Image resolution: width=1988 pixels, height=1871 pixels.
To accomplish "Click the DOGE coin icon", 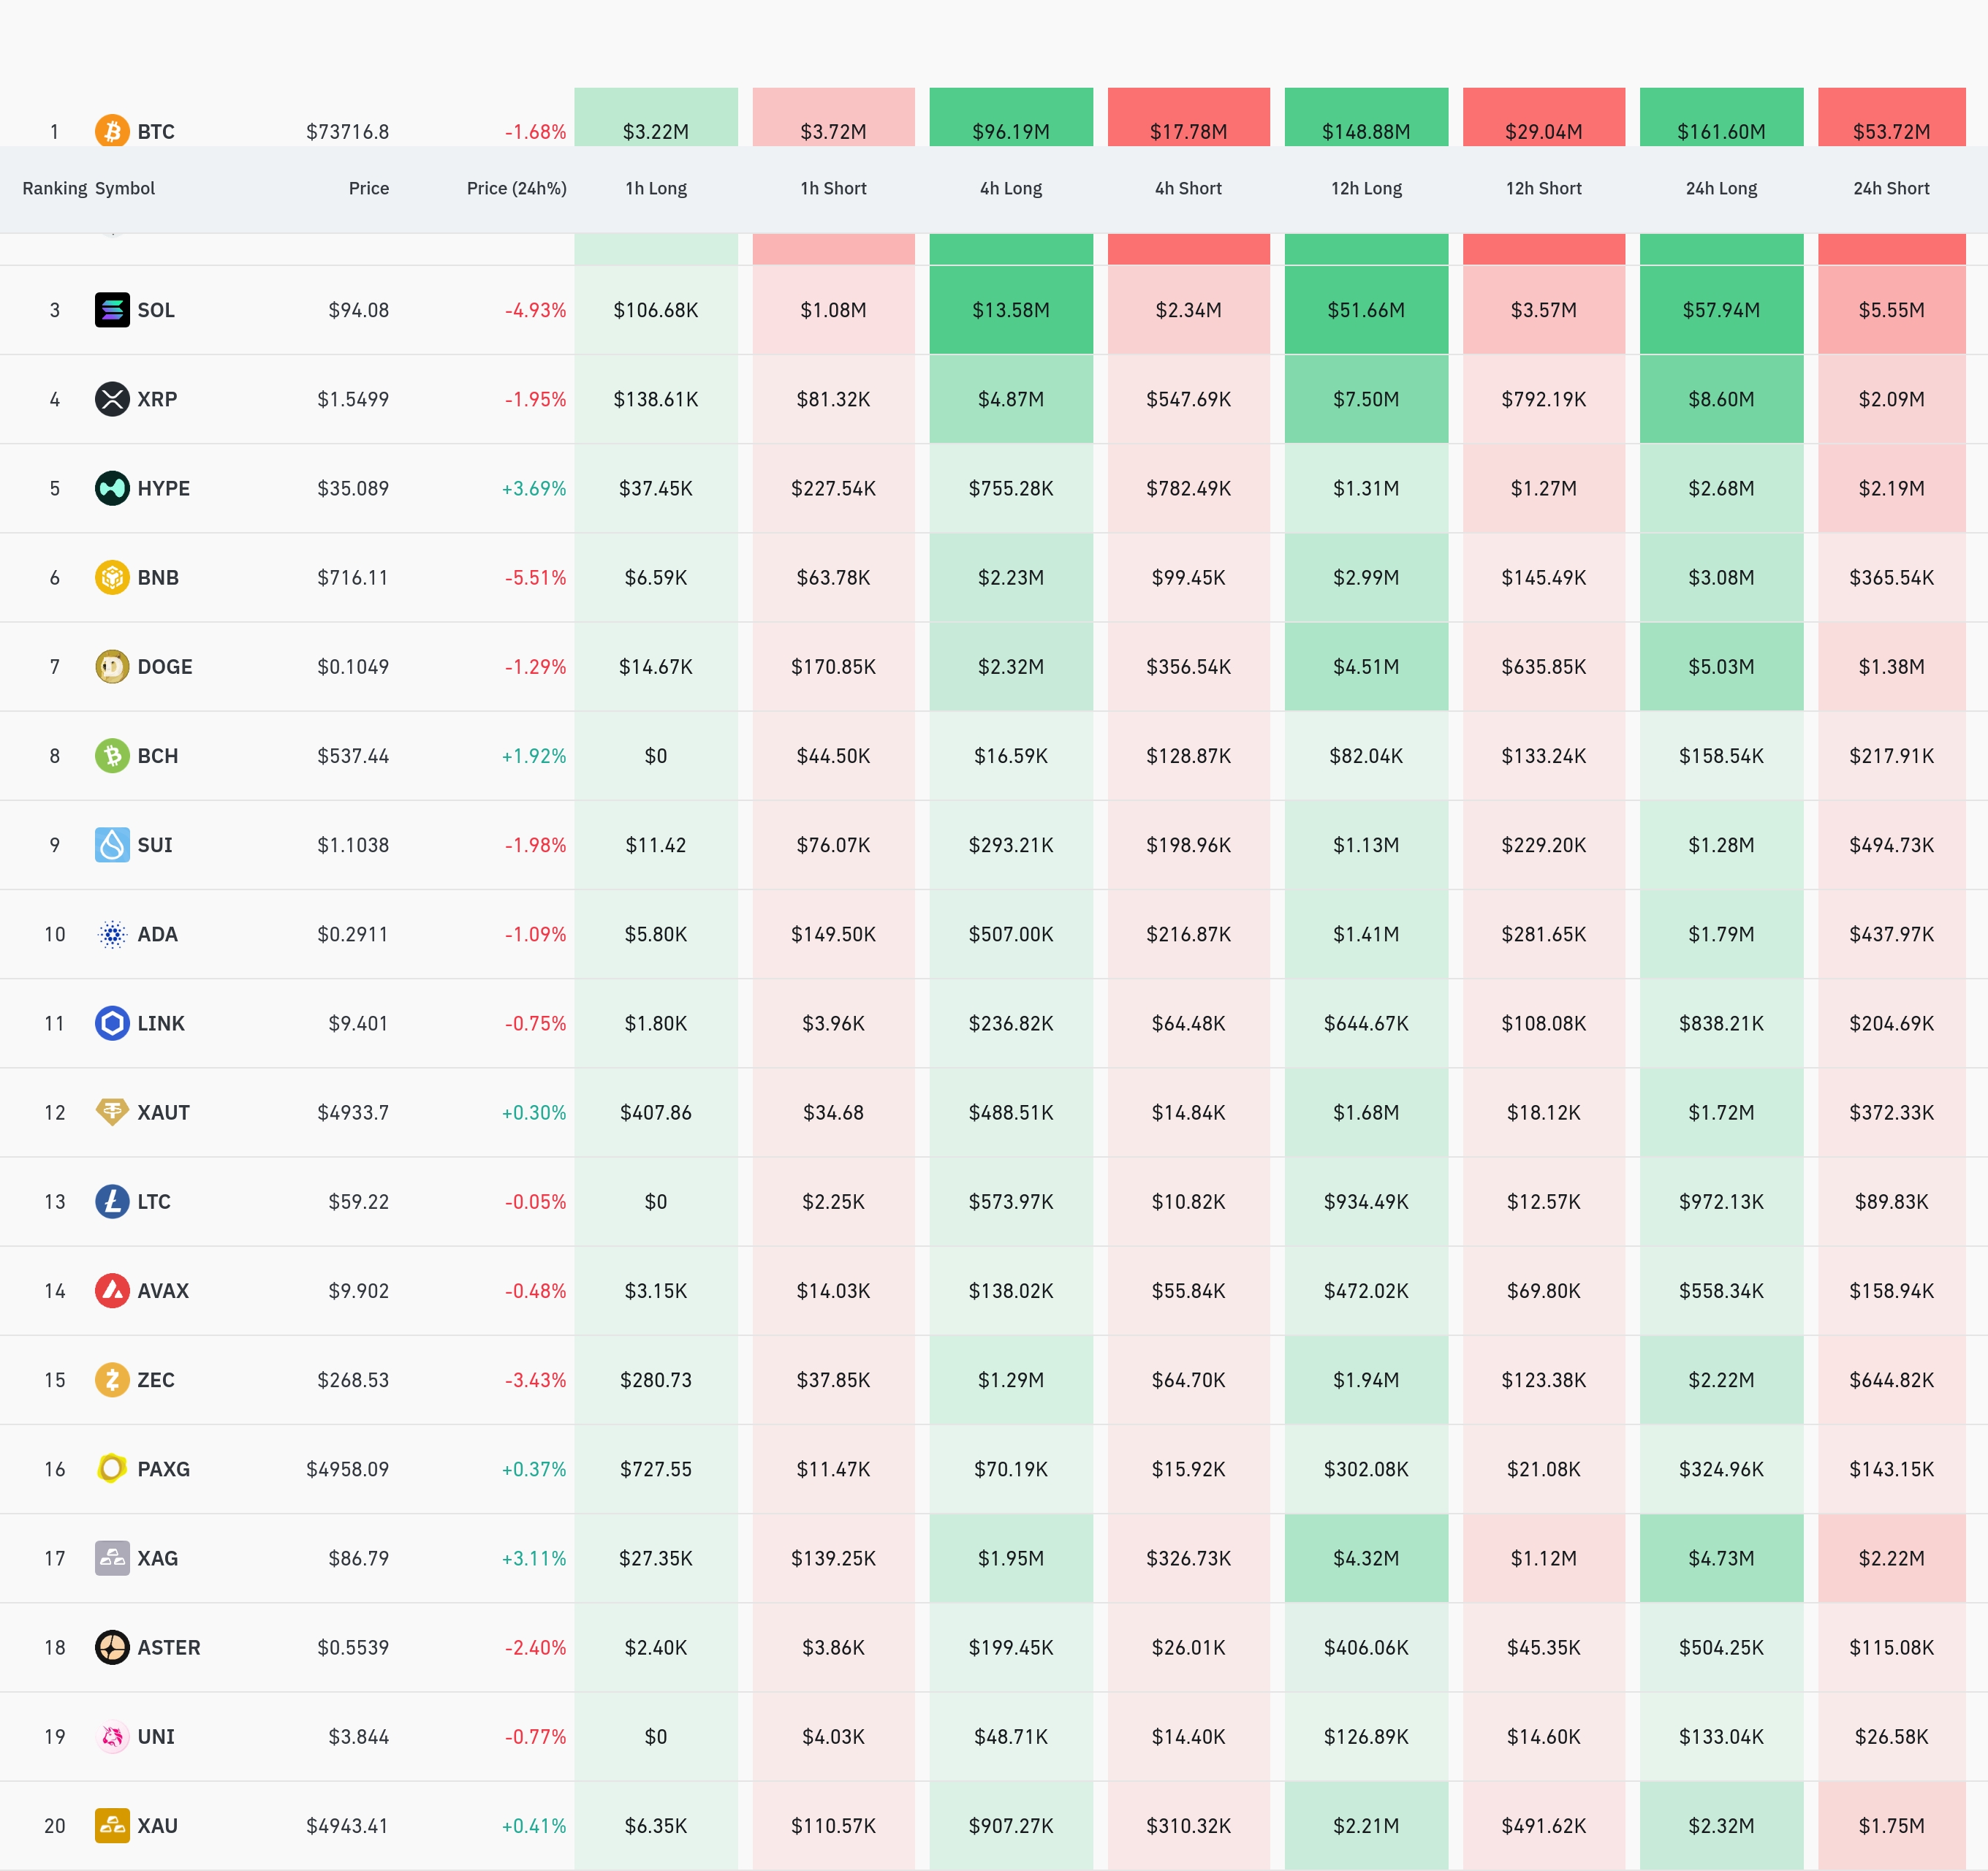I will 112,666.
